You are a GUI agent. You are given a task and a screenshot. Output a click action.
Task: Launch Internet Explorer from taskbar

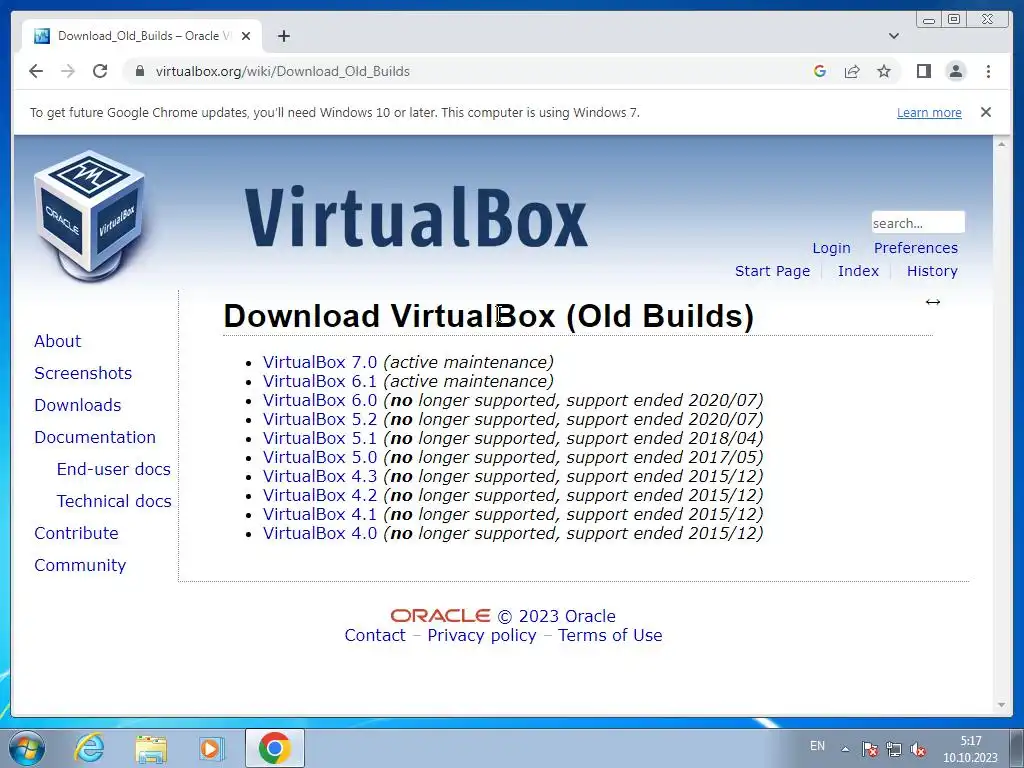pyautogui.click(x=89, y=748)
